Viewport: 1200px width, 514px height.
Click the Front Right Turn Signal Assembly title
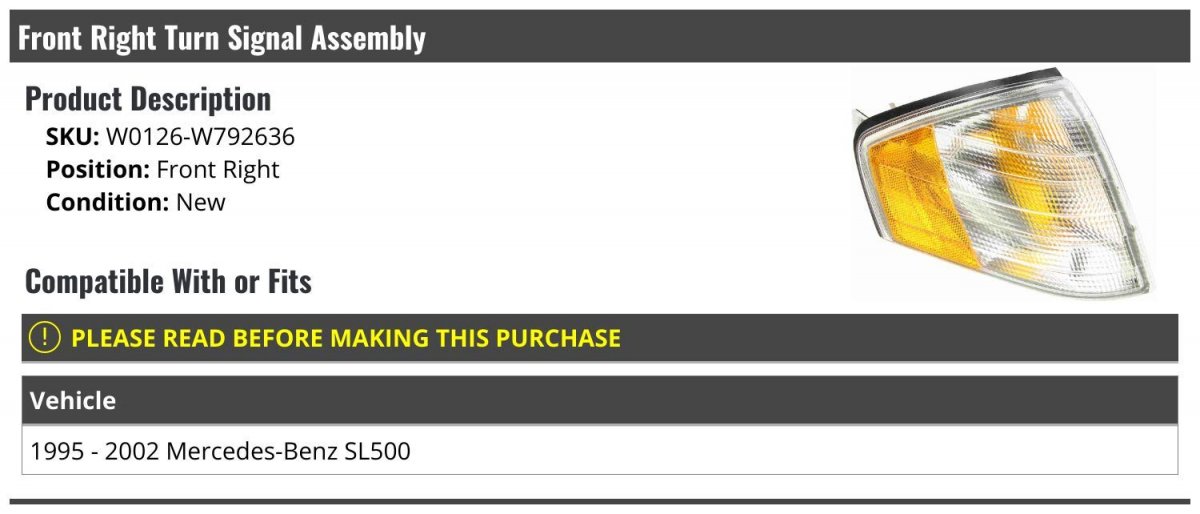coord(221,38)
